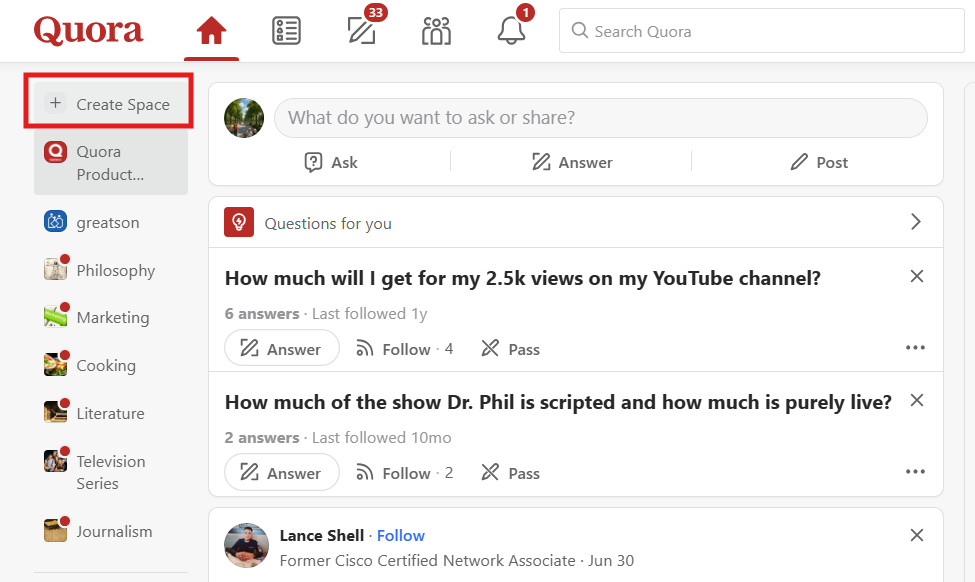Open the Dr. Phil scripted question
This screenshot has width=975, height=582.
558,402
